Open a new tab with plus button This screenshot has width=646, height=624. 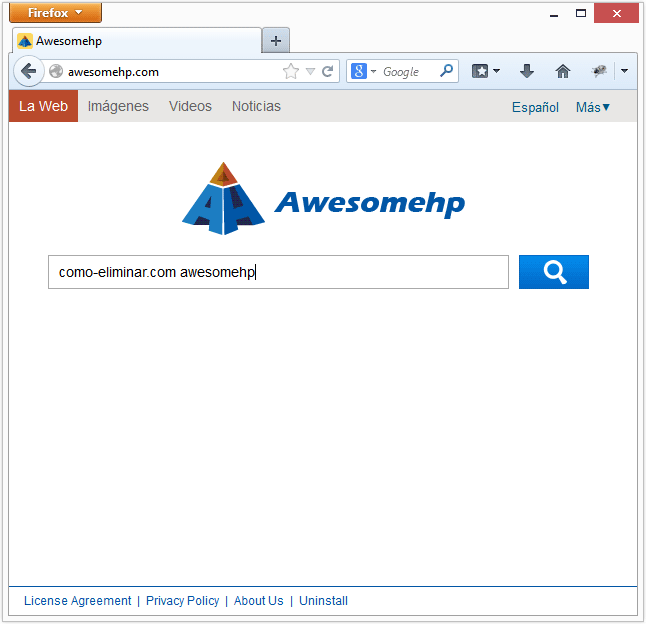tap(276, 41)
